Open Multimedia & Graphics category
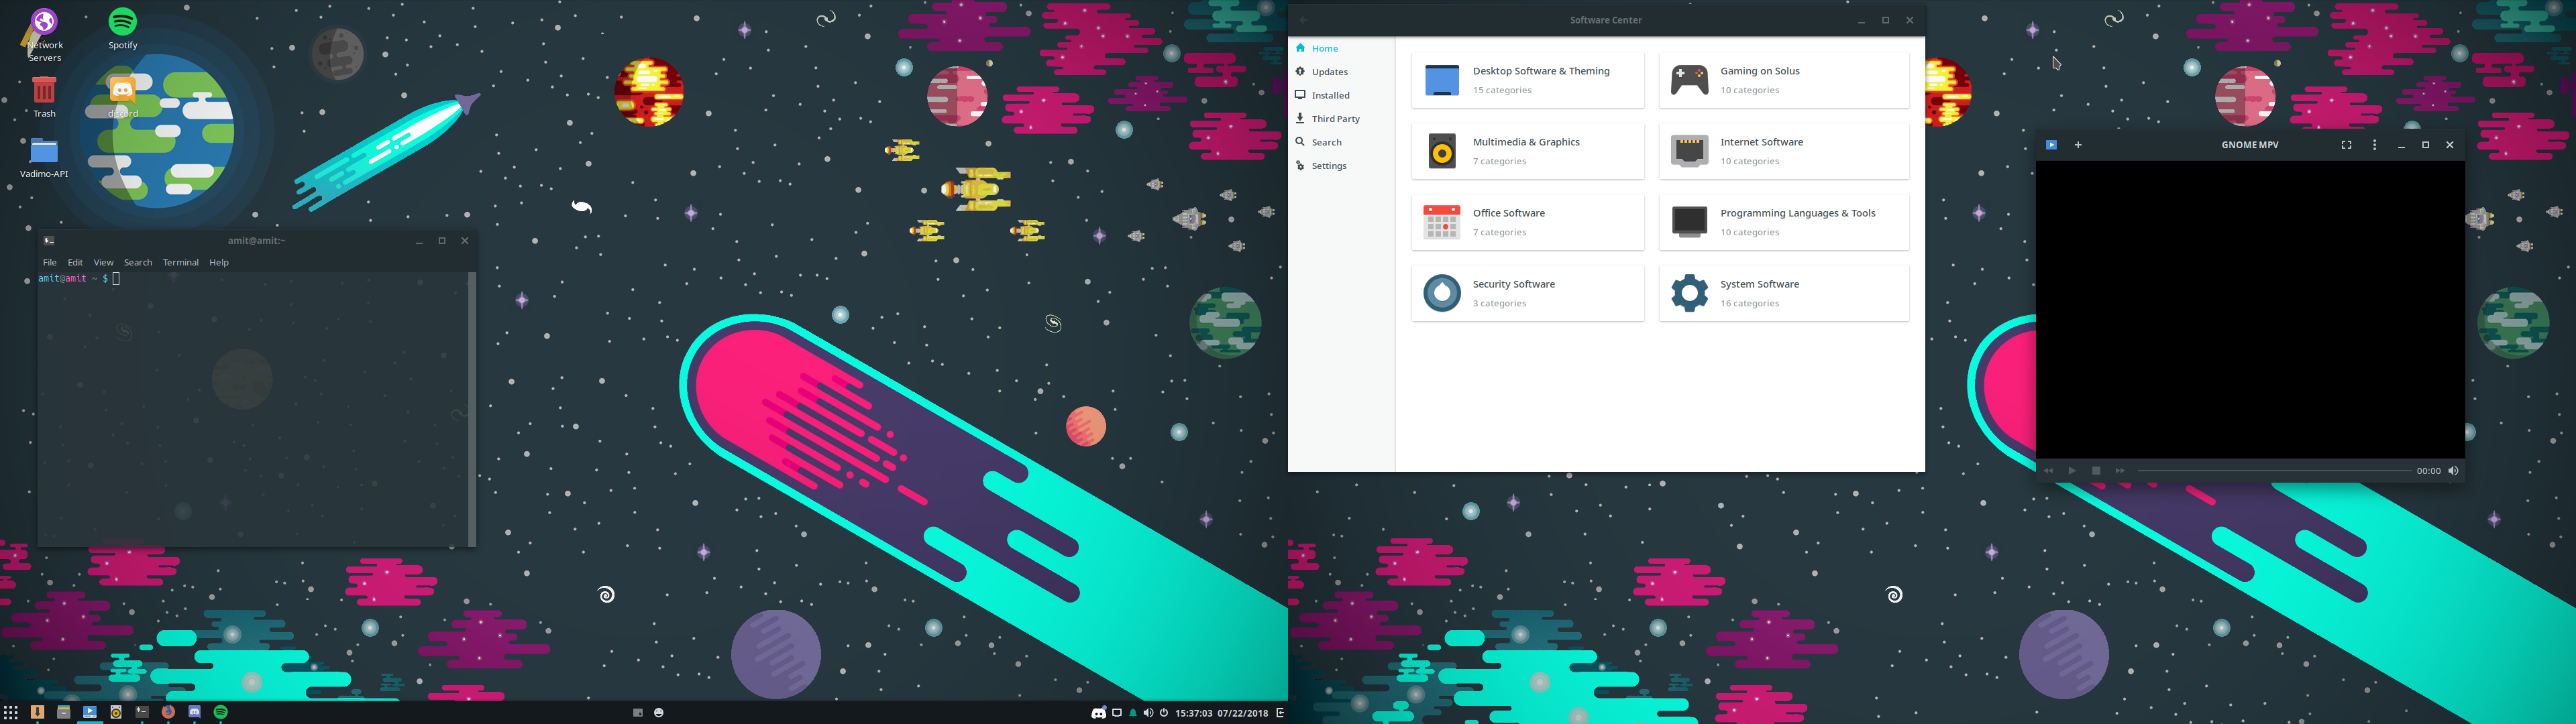The height and width of the screenshot is (724, 2576). pyautogui.click(x=1527, y=151)
